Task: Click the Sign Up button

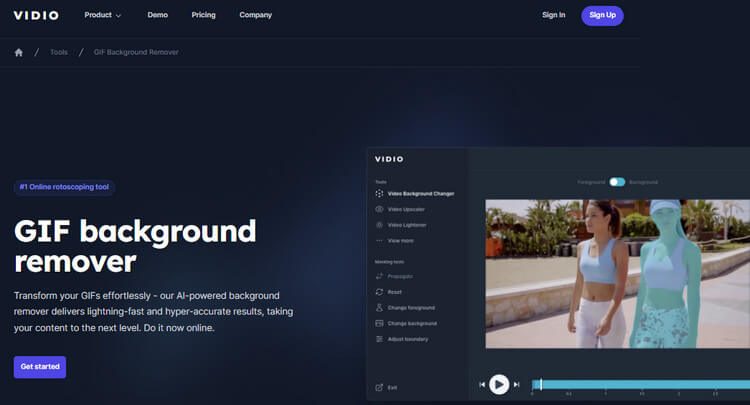Action: 602,16
